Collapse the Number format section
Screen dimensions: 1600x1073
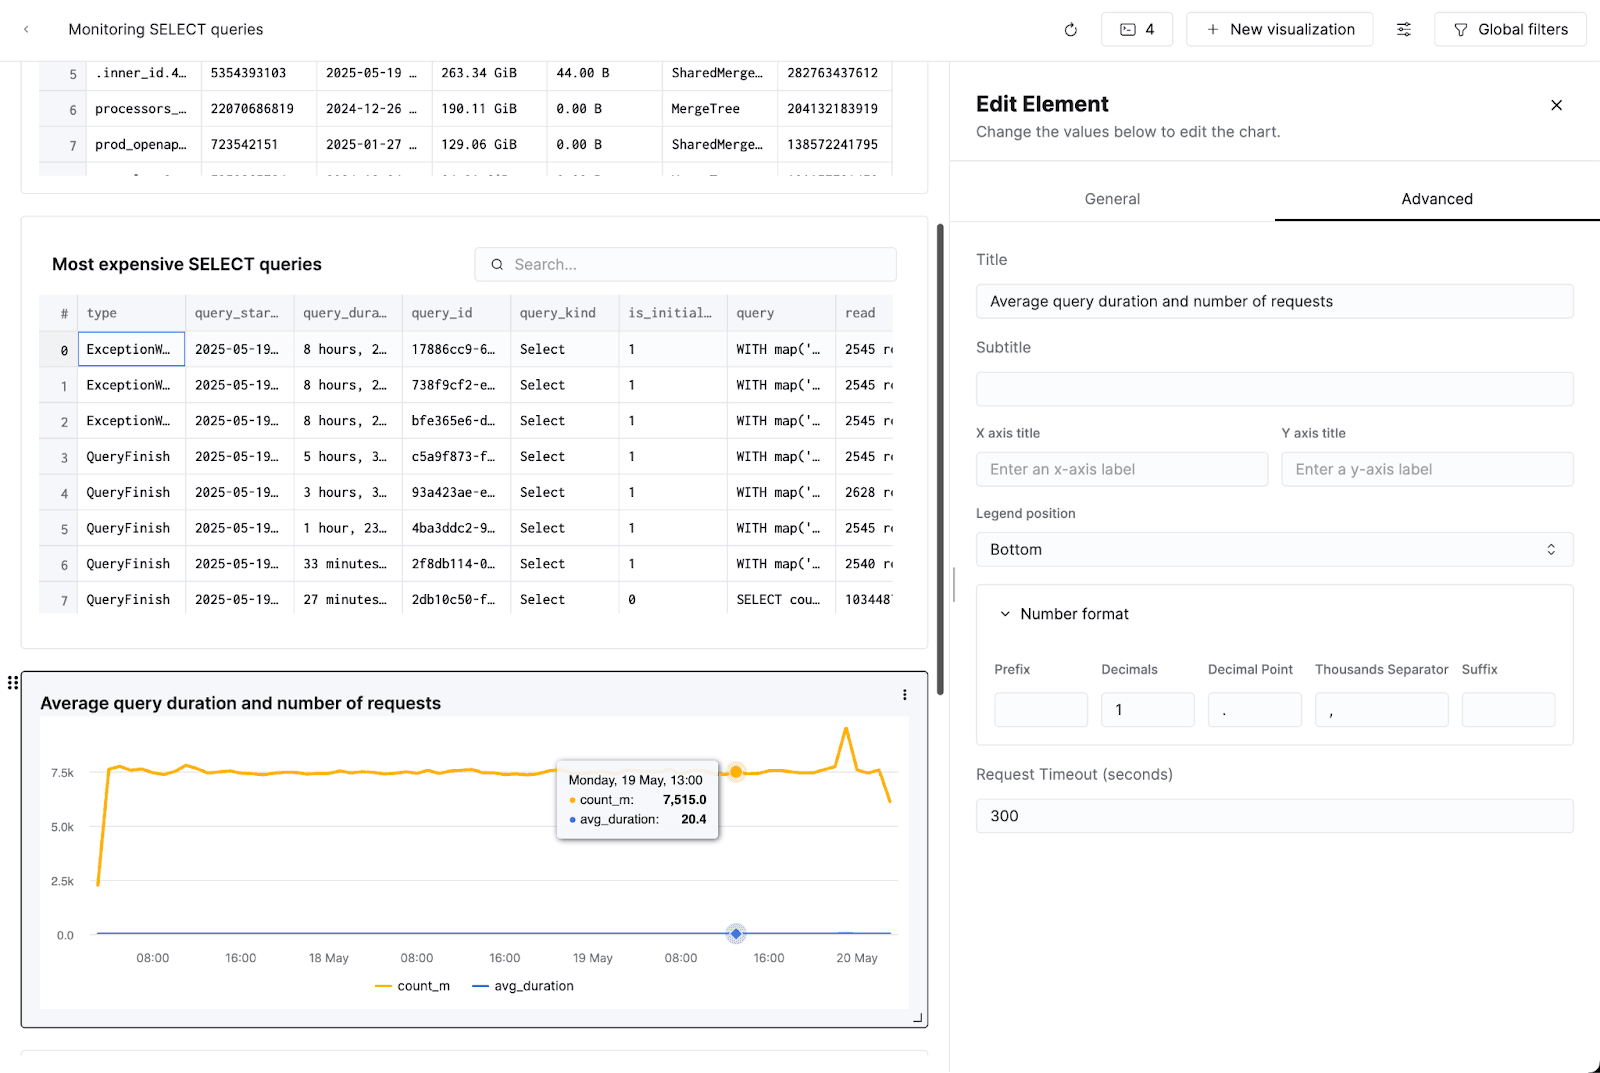[x=1006, y=614]
